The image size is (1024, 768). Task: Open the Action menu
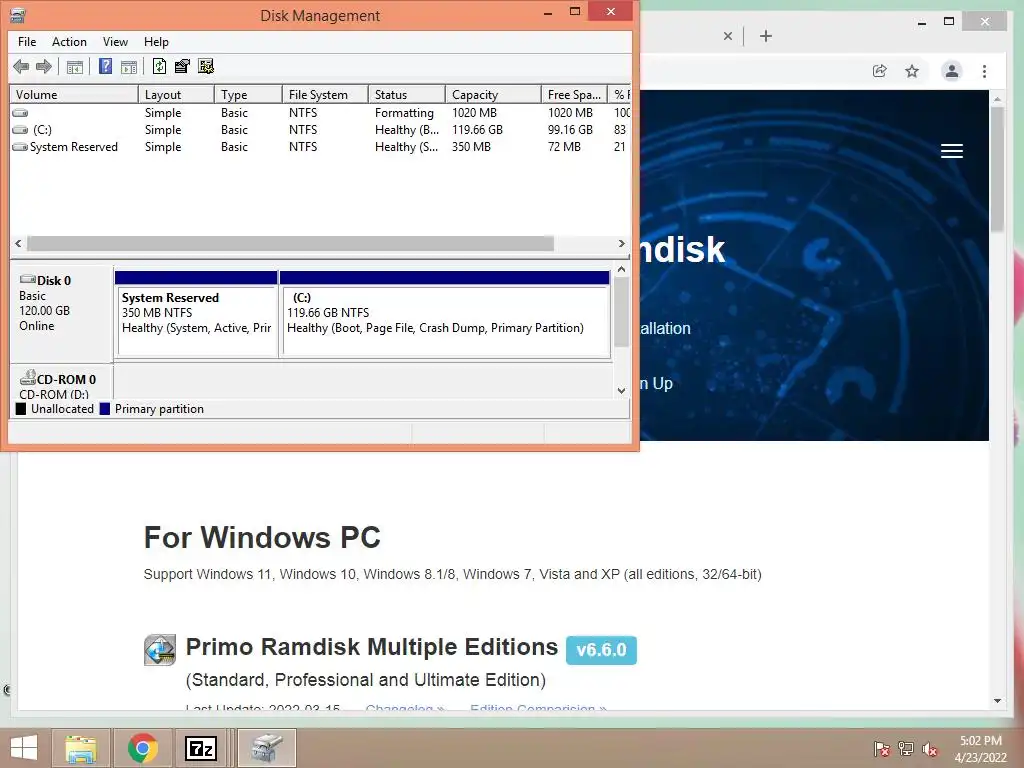tap(69, 42)
